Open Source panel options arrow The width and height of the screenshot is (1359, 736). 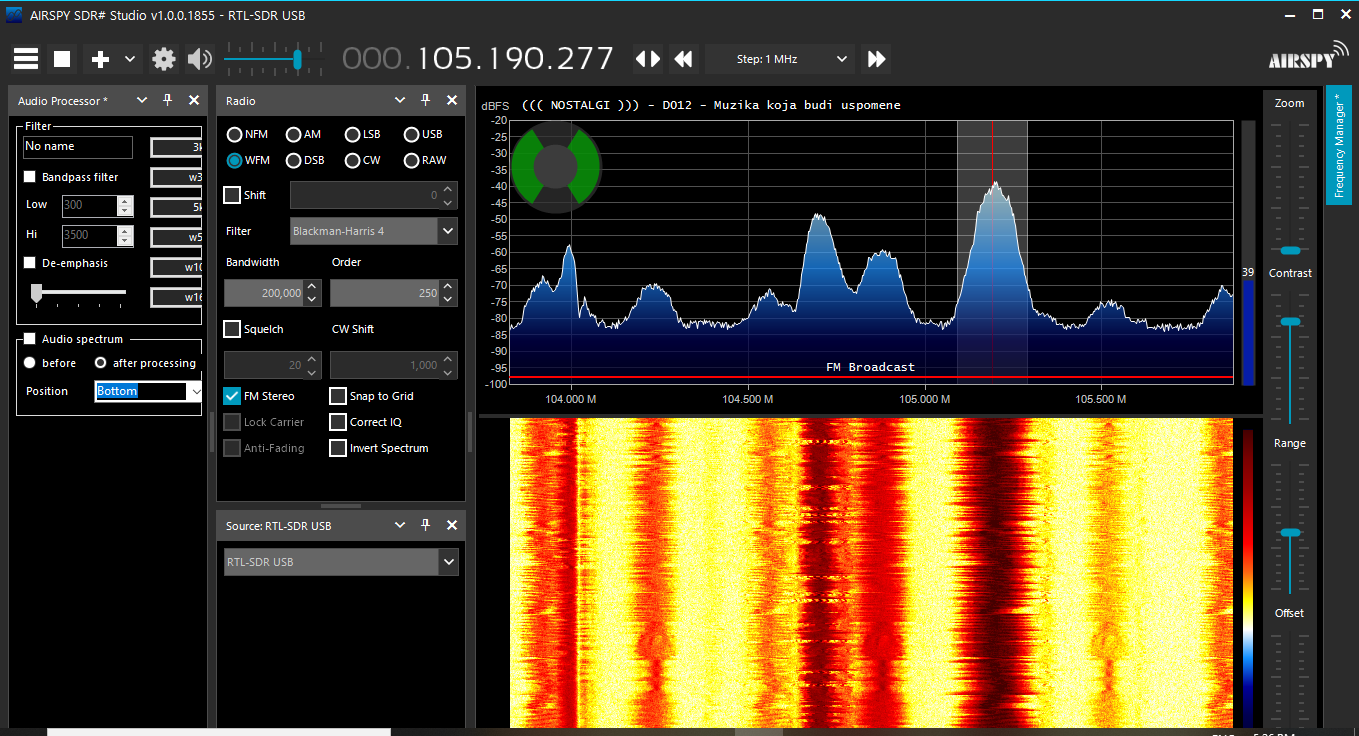400,525
